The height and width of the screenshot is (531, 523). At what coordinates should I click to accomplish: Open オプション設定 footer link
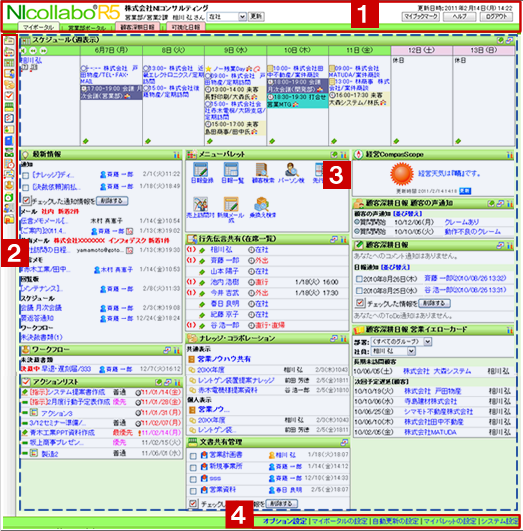coord(285,521)
